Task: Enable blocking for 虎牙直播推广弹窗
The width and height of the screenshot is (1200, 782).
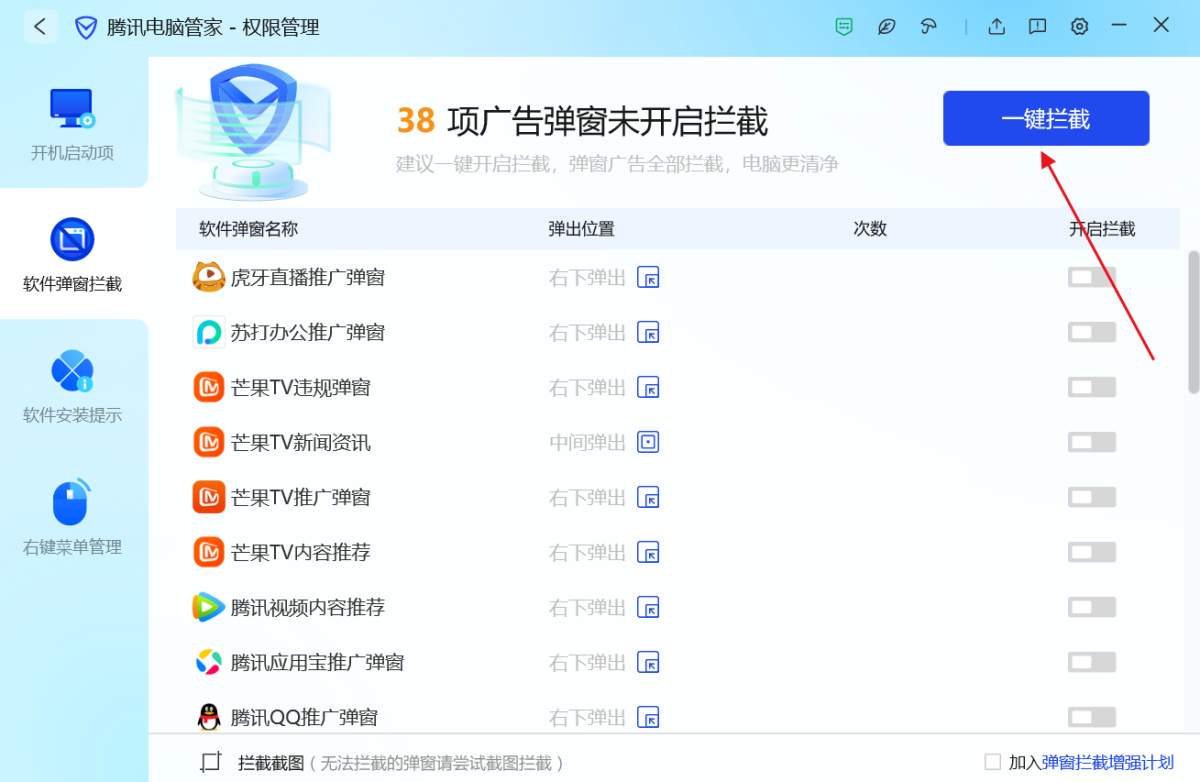Action: point(1091,277)
